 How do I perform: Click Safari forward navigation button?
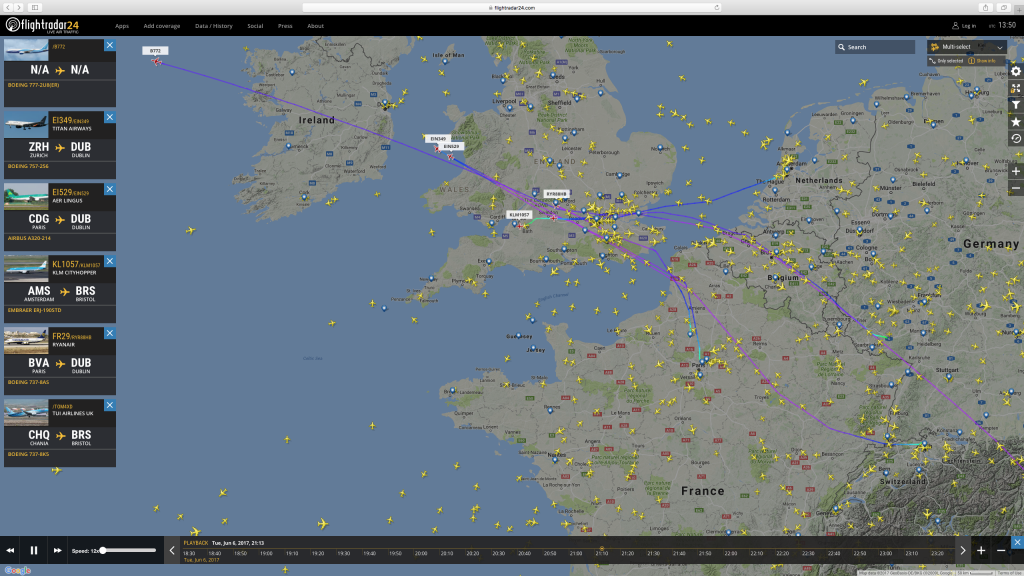19,7
